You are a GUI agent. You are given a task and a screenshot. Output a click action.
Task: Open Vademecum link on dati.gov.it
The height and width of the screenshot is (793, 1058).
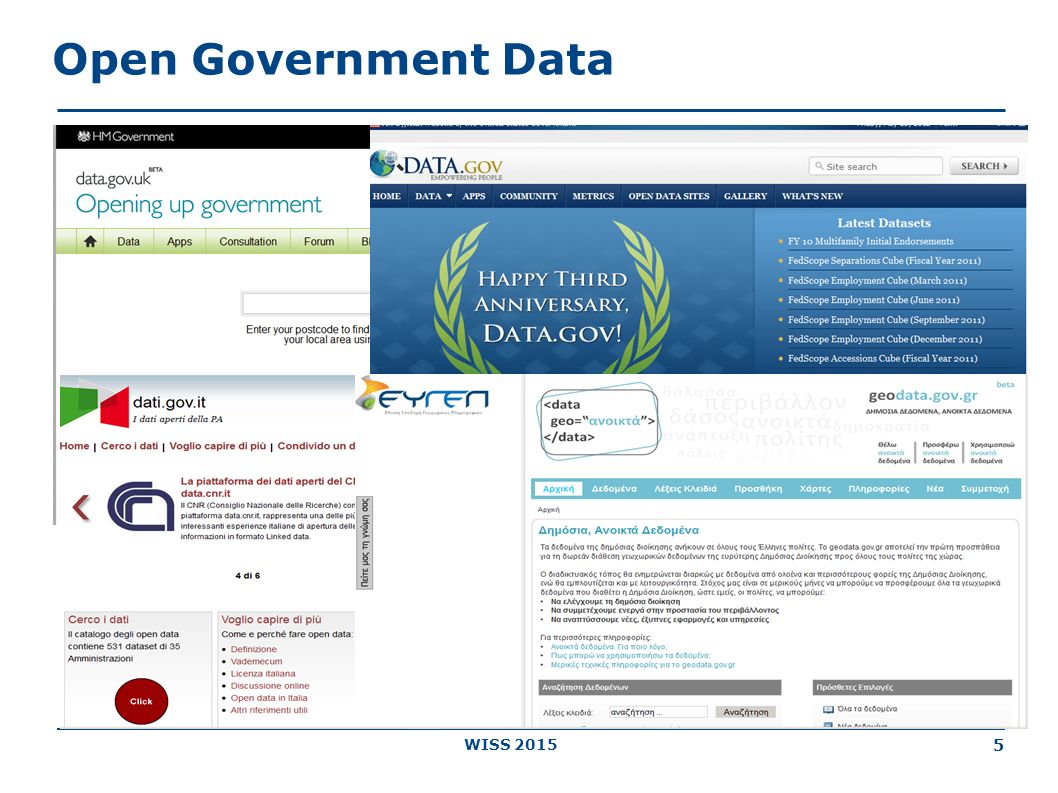click(x=256, y=661)
